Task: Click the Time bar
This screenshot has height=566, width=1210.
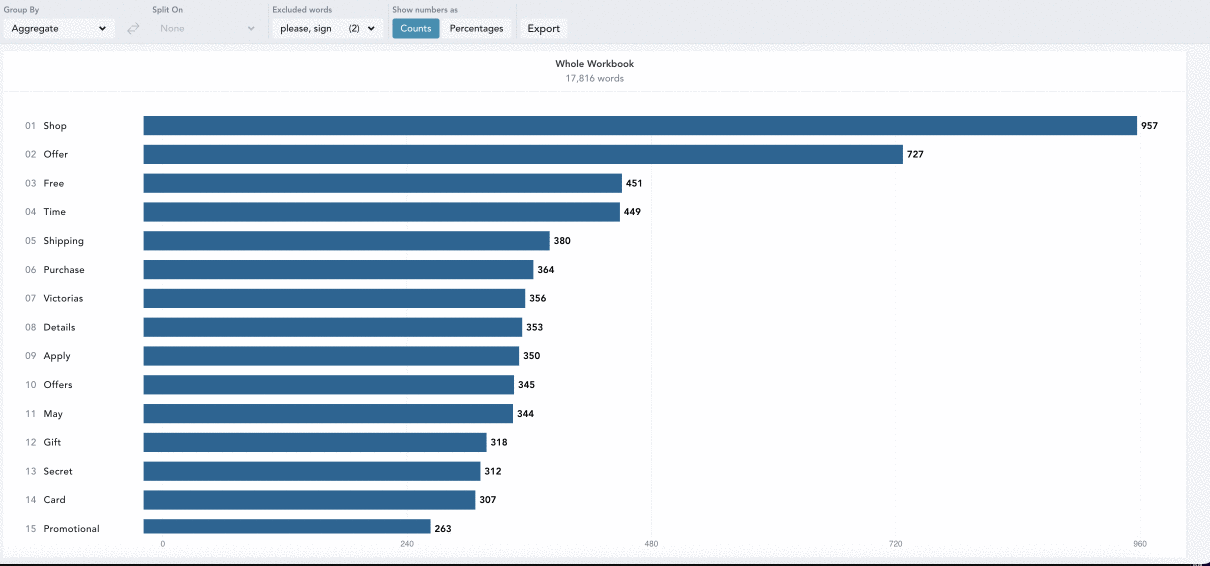Action: point(382,212)
